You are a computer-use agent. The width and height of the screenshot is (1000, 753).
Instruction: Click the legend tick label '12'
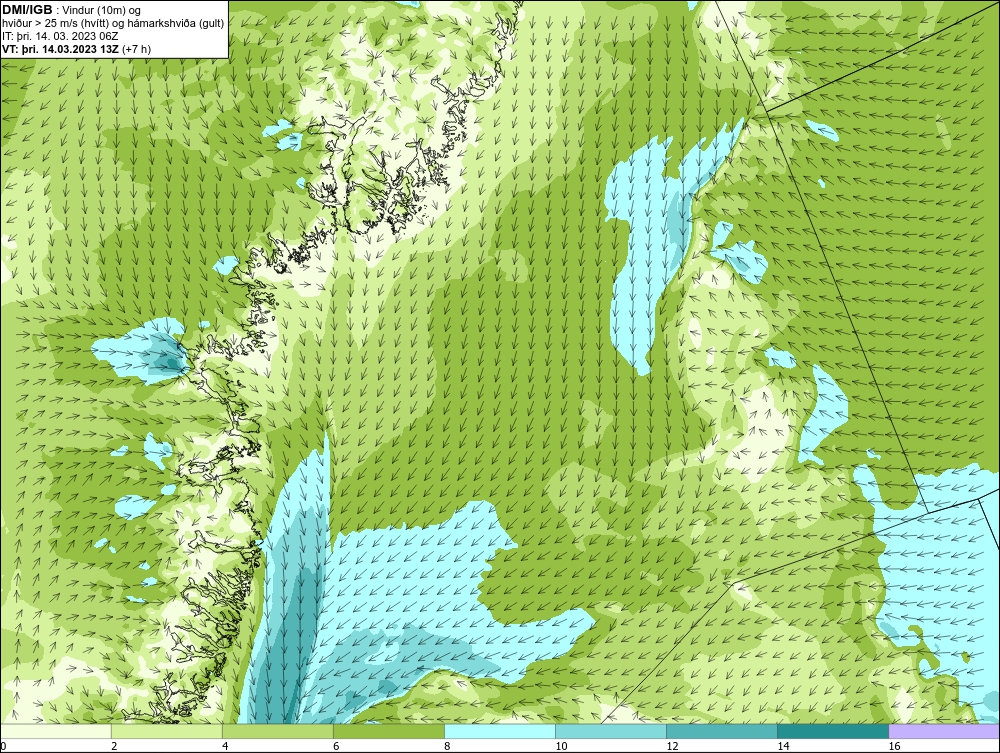672,746
